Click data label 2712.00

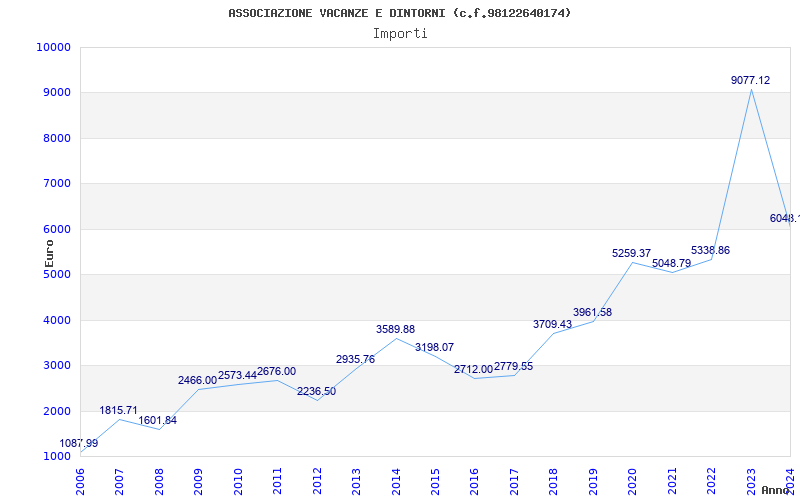[x=473, y=369]
